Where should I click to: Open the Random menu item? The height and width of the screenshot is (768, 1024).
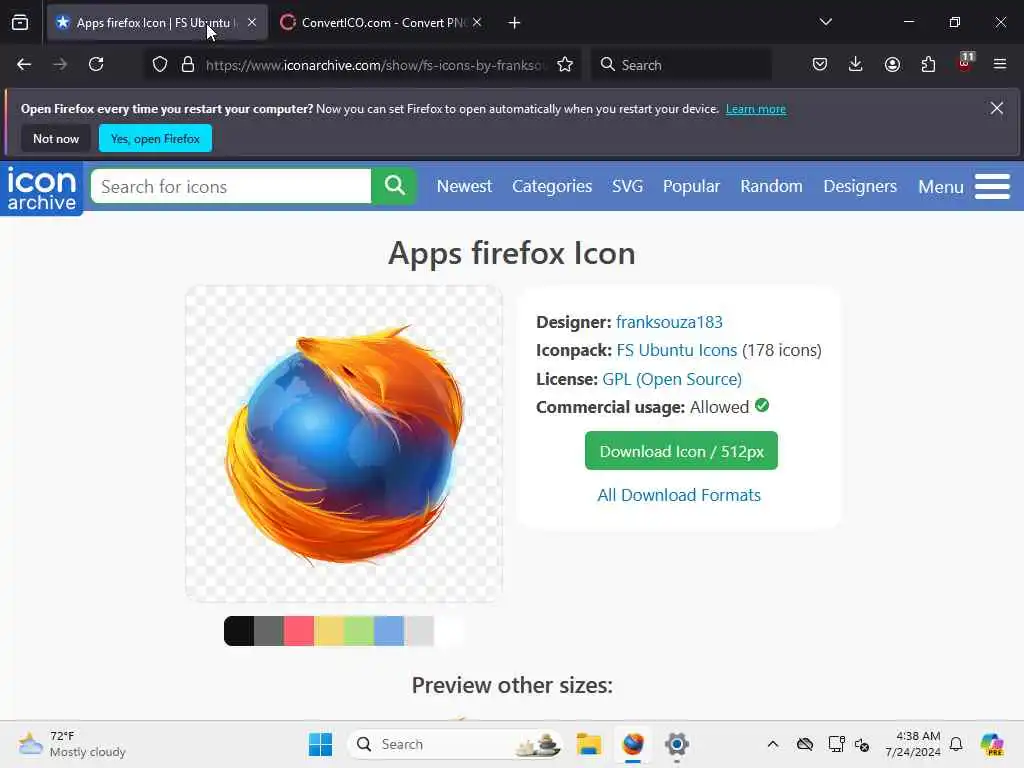771,186
